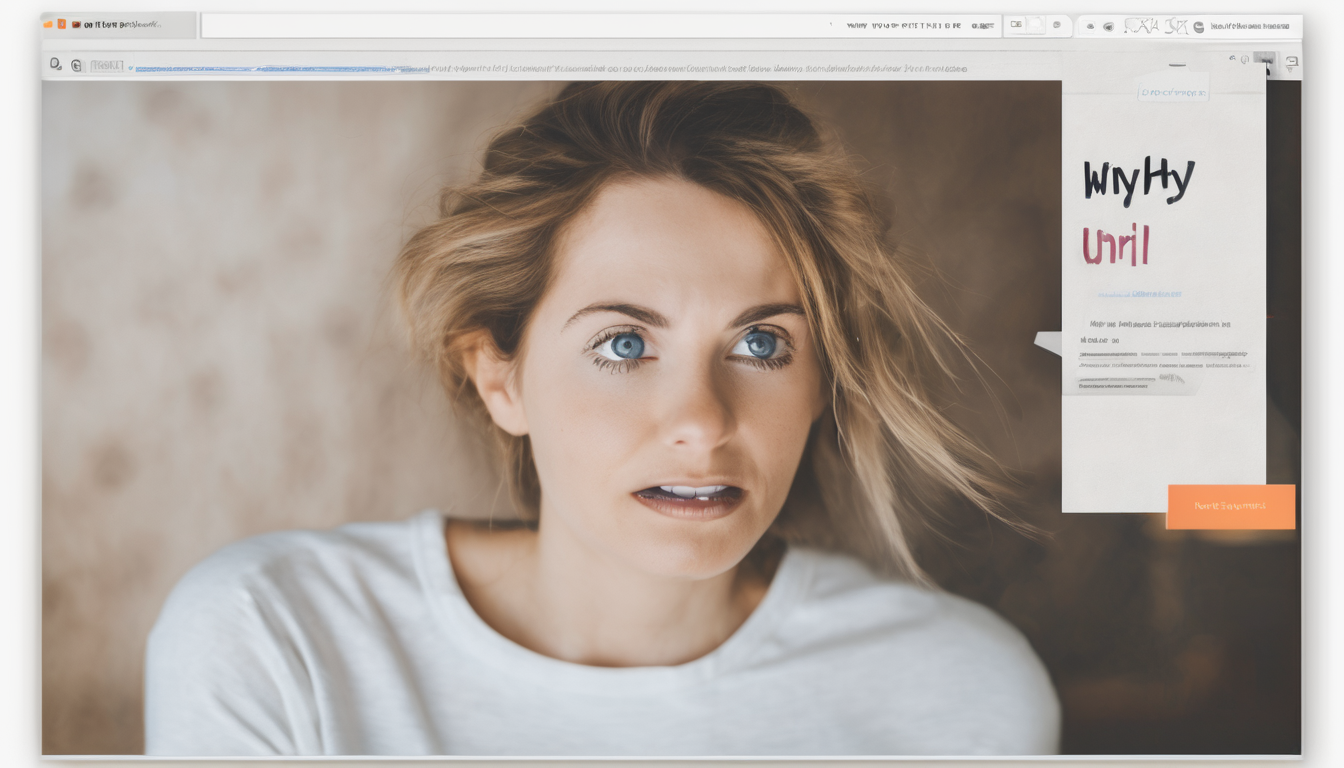This screenshot has width=1344, height=768.
Task: Click the favicon on the active browser tab
Action: click(76, 25)
